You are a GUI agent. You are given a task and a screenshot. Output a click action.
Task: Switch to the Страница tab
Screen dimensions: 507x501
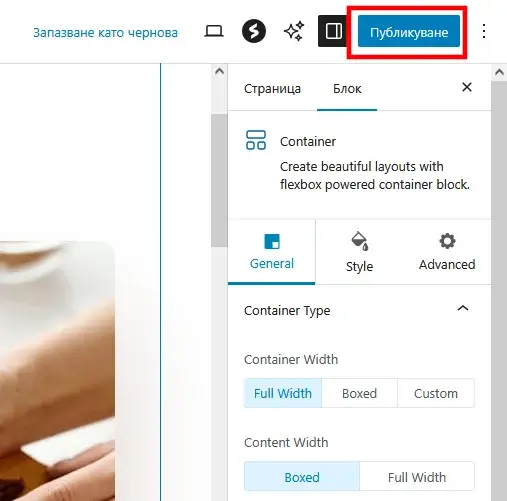pos(272,89)
